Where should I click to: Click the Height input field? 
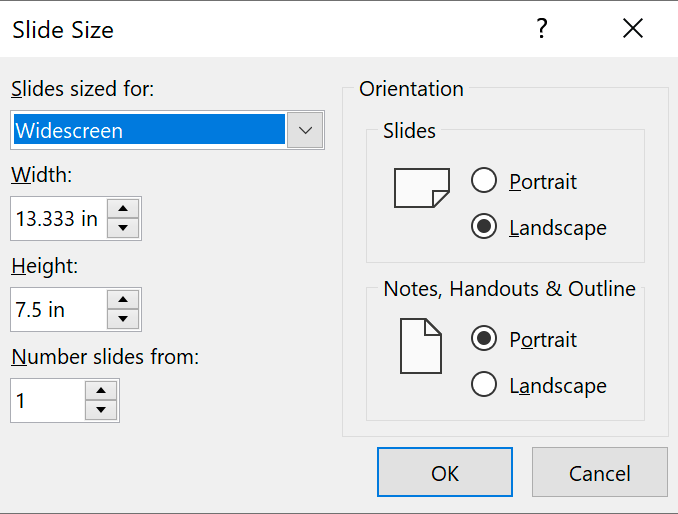click(x=58, y=309)
